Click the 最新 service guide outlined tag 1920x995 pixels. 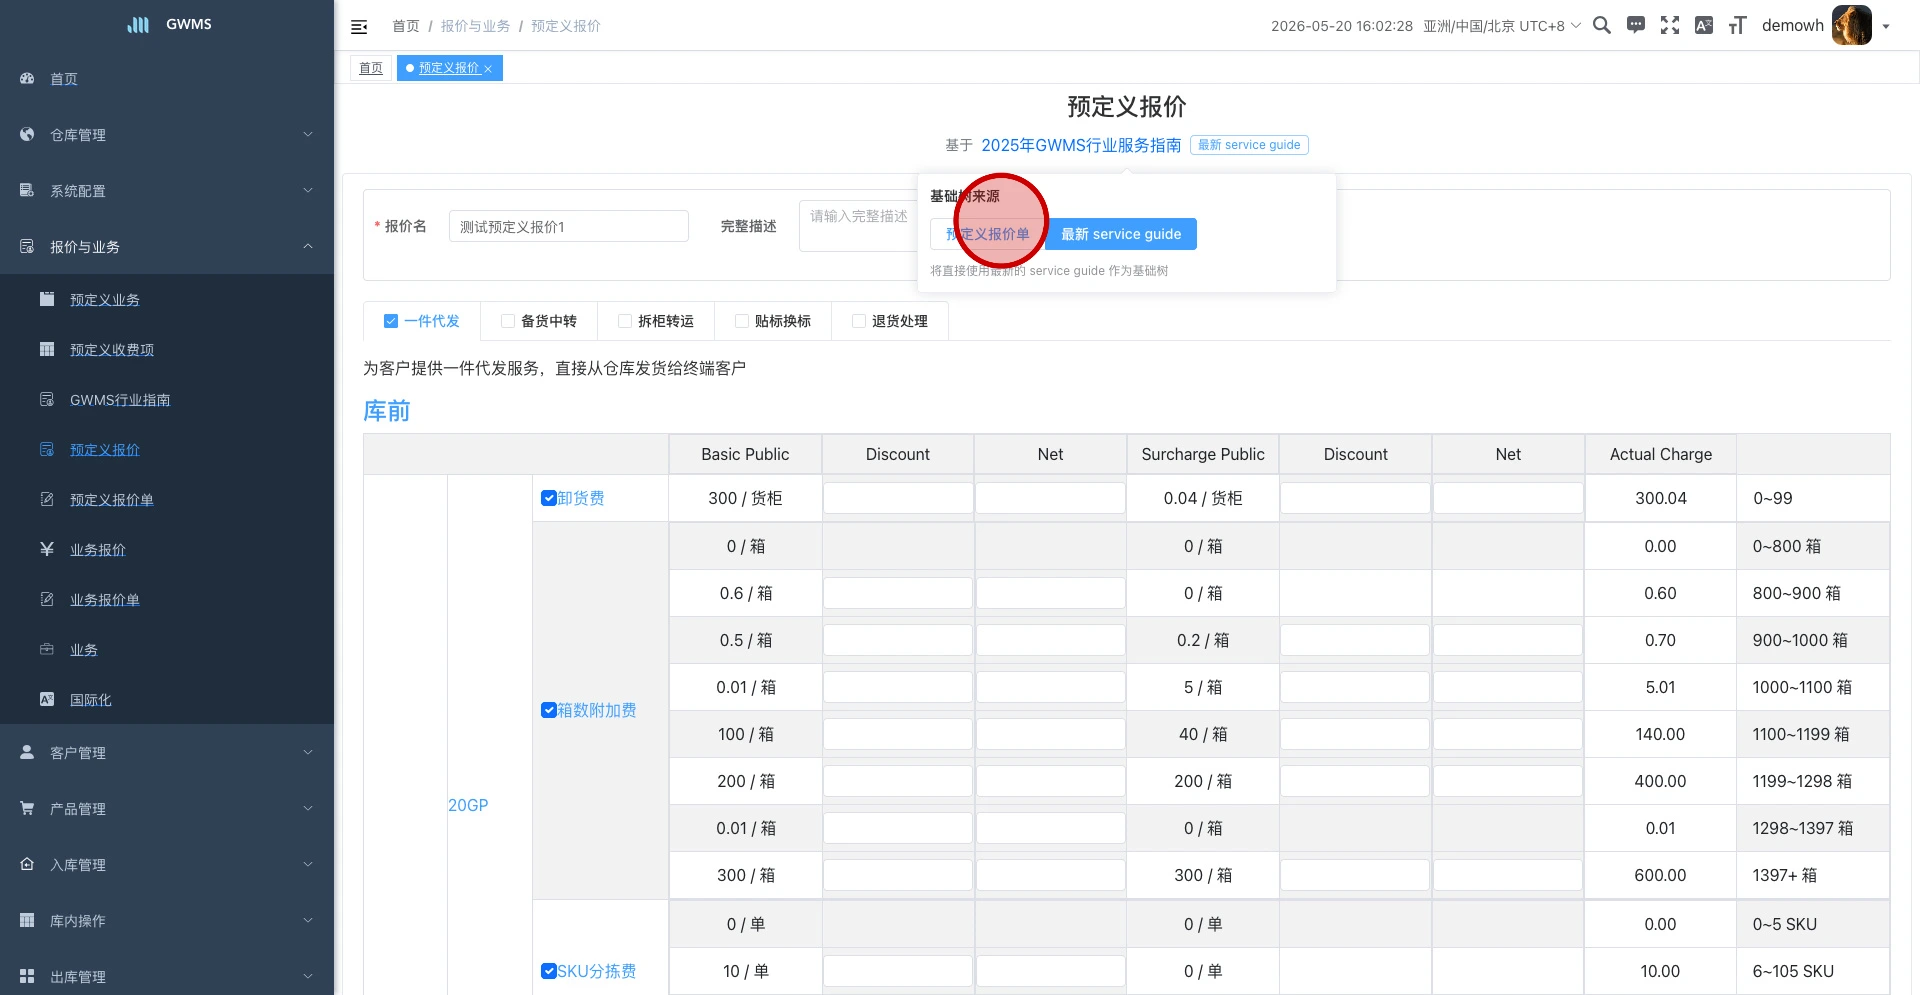[1249, 145]
